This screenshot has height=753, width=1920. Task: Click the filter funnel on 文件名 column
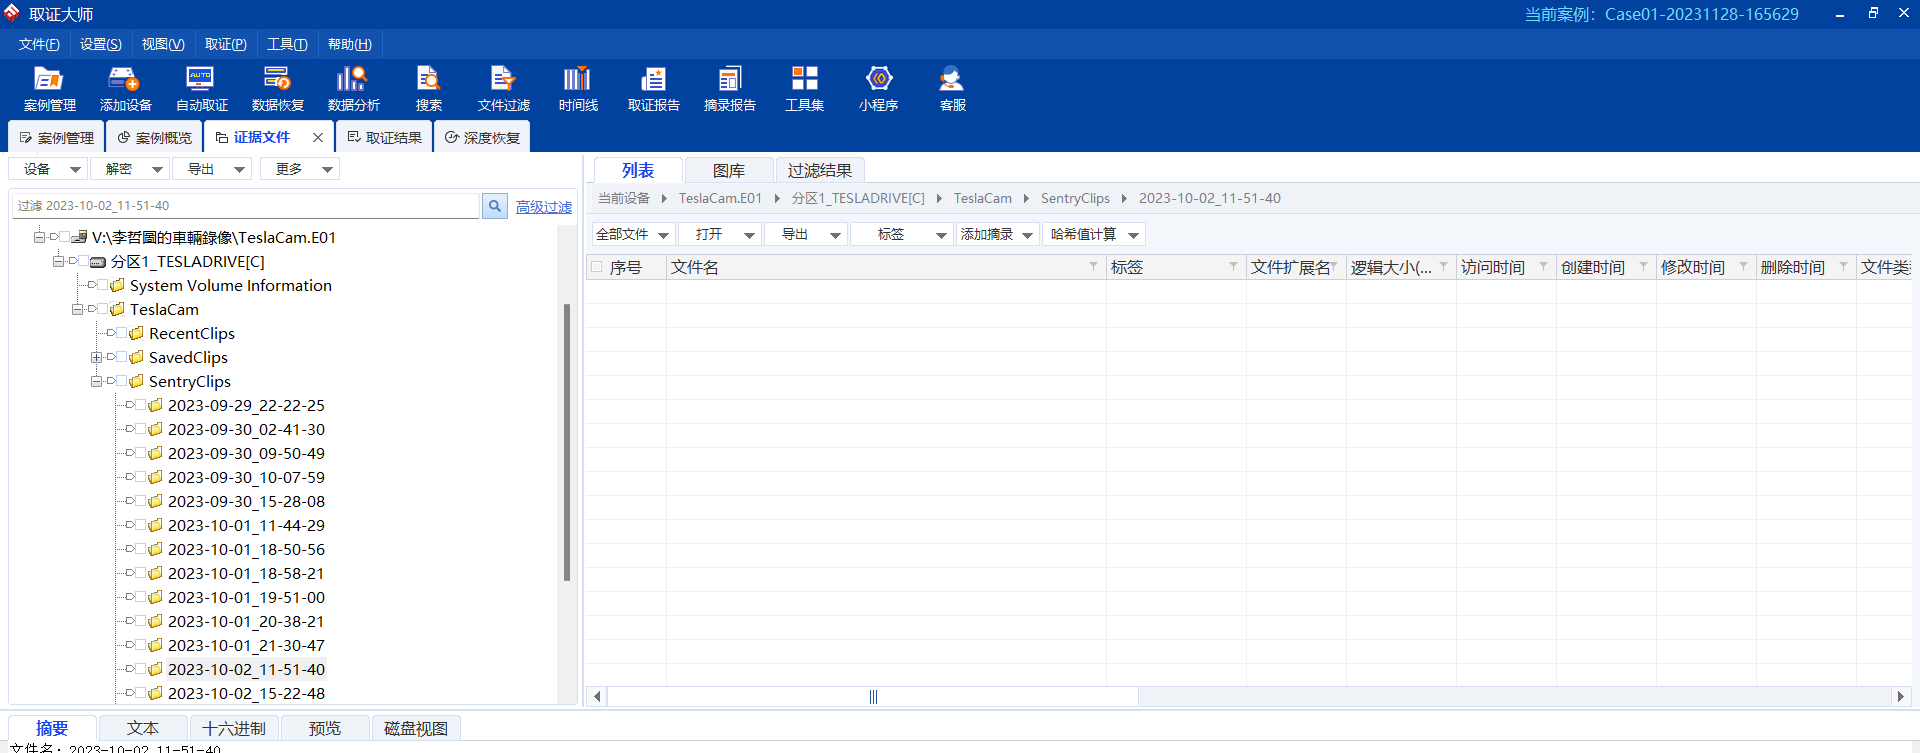pos(1093,266)
